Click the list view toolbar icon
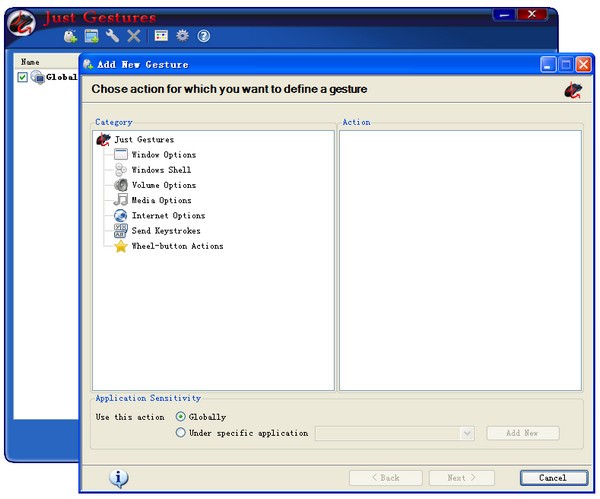Image resolution: width=600 pixels, height=499 pixels. click(161, 36)
